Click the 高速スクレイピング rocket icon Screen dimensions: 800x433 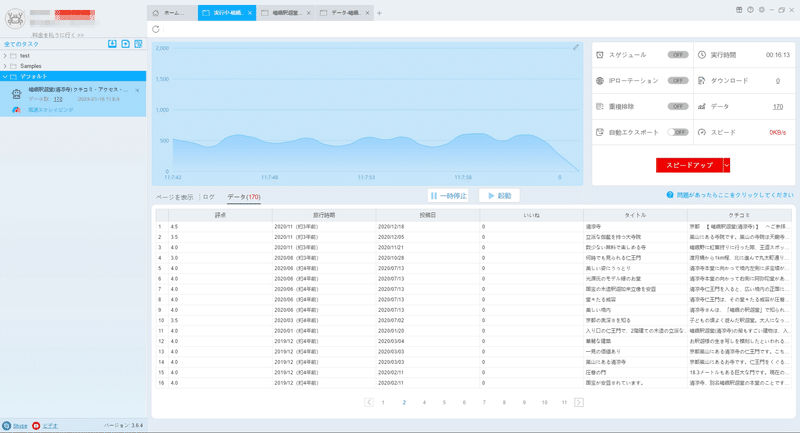pyautogui.click(x=16, y=110)
